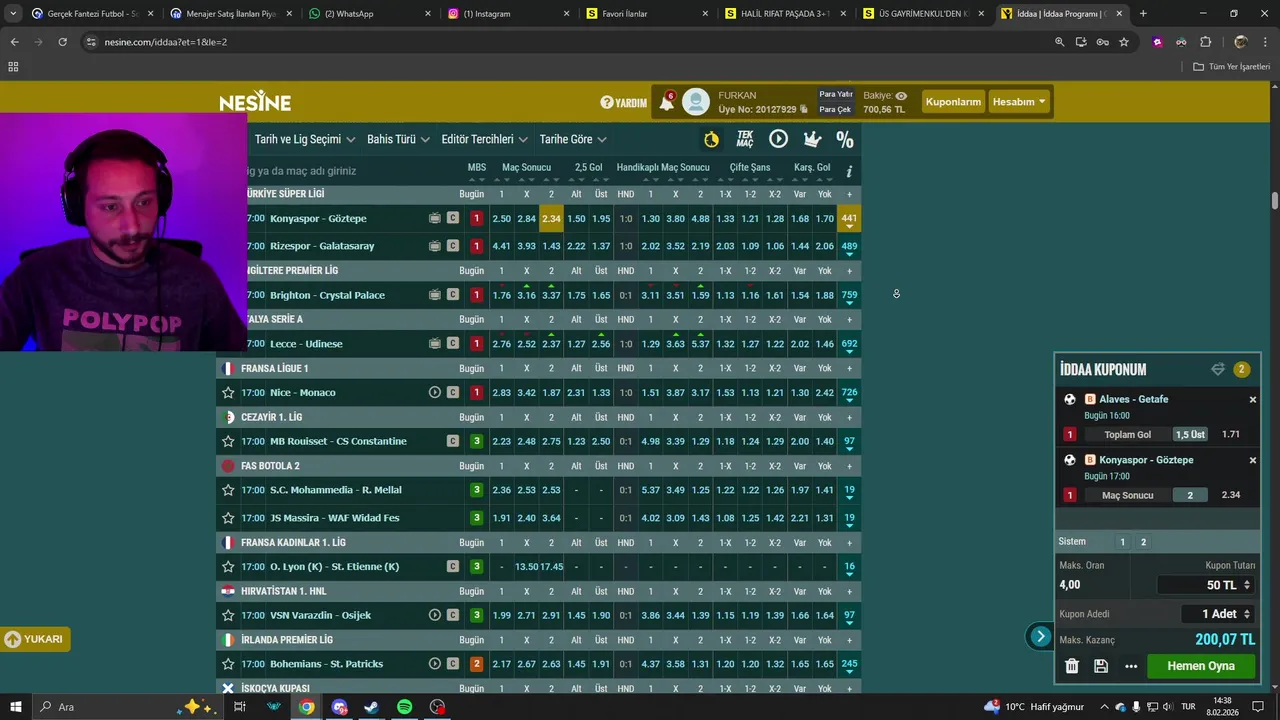Switch to the Instagram browser tab
This screenshot has width=1280, height=720.
(507, 14)
